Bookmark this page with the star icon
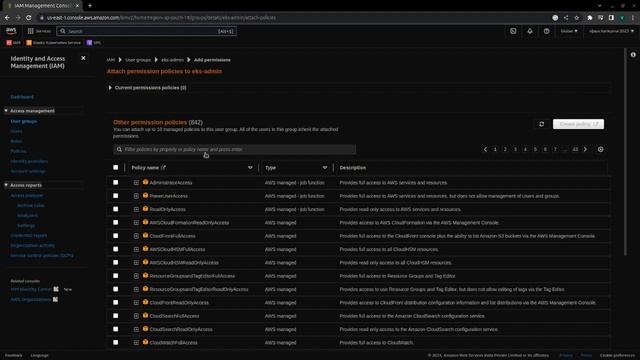640x360 pixels. (576, 18)
